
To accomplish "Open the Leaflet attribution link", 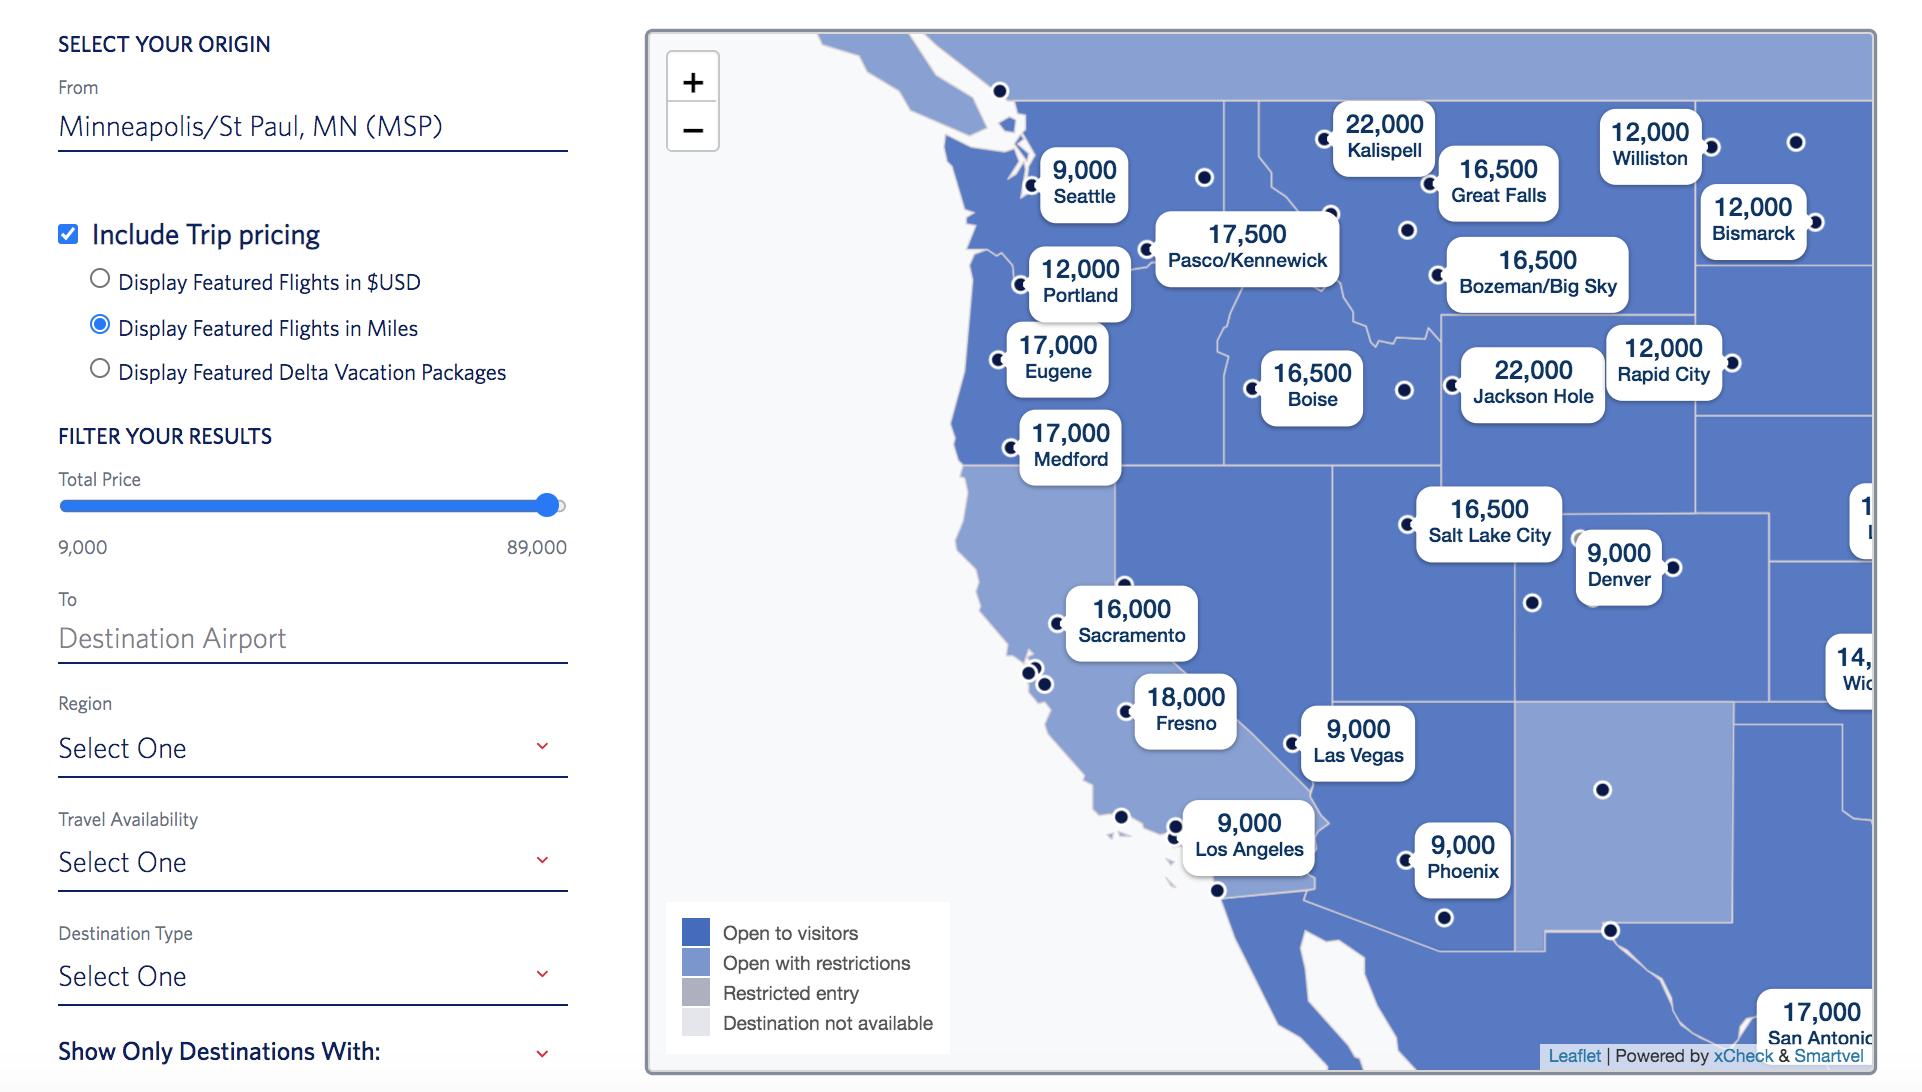I will tap(1574, 1056).
